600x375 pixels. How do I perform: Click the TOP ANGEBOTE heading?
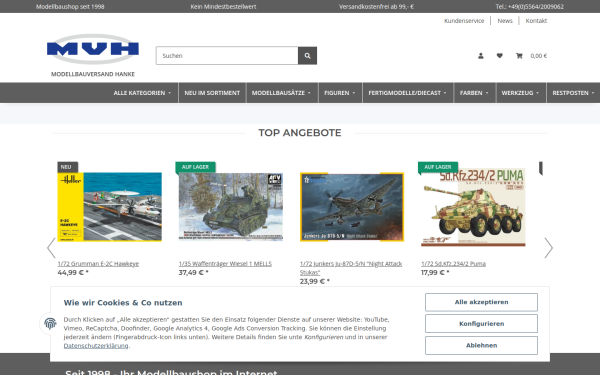(x=300, y=133)
